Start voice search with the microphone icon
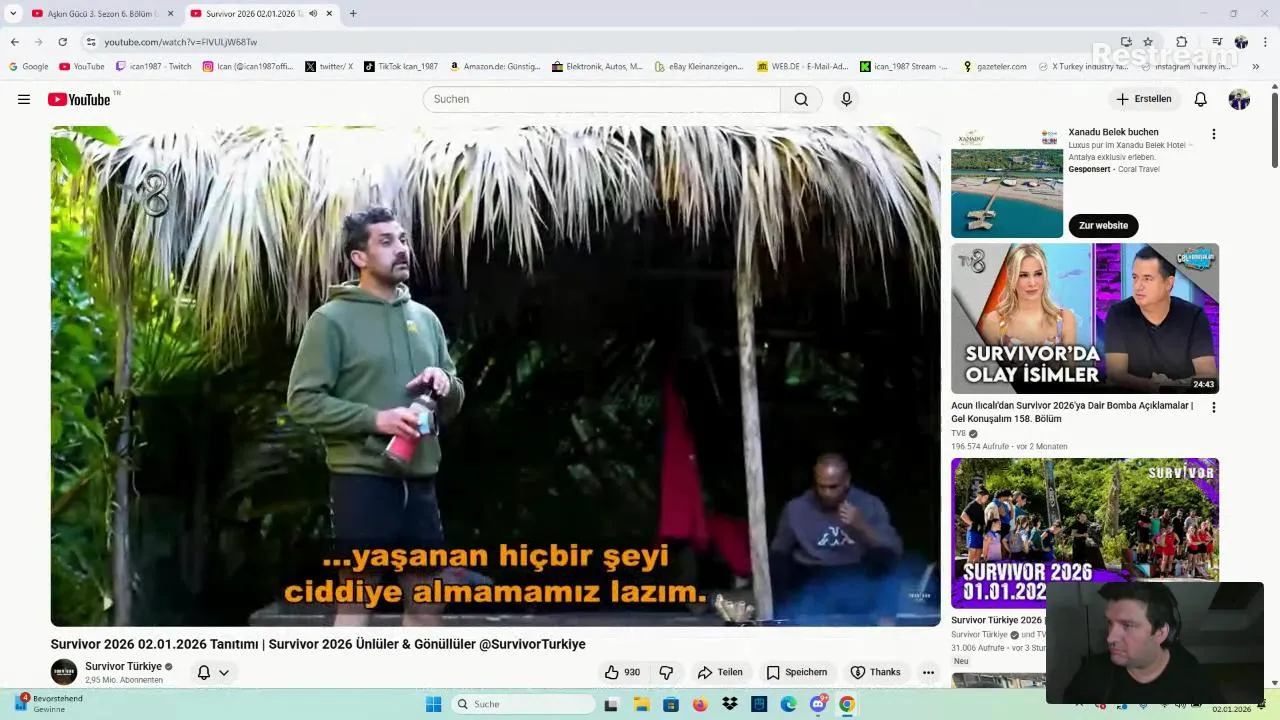 [846, 99]
